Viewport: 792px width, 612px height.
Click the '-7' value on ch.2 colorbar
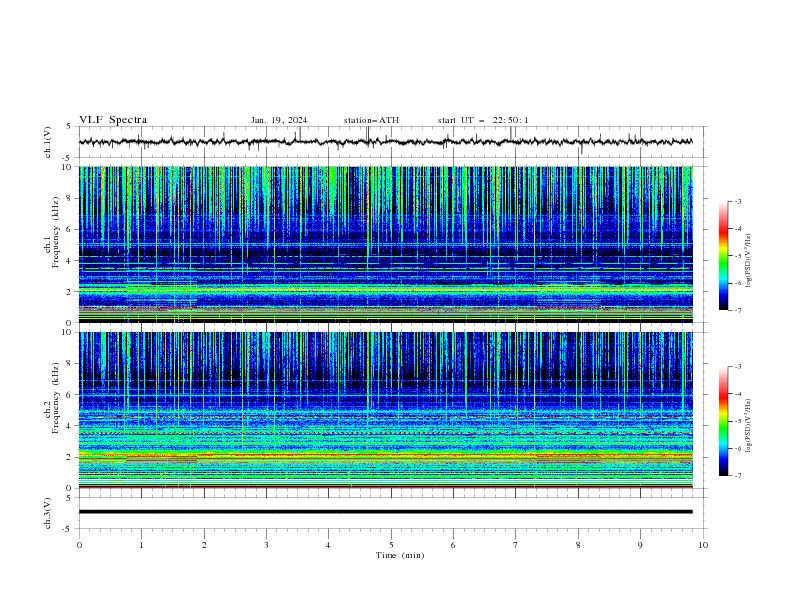pos(737,476)
